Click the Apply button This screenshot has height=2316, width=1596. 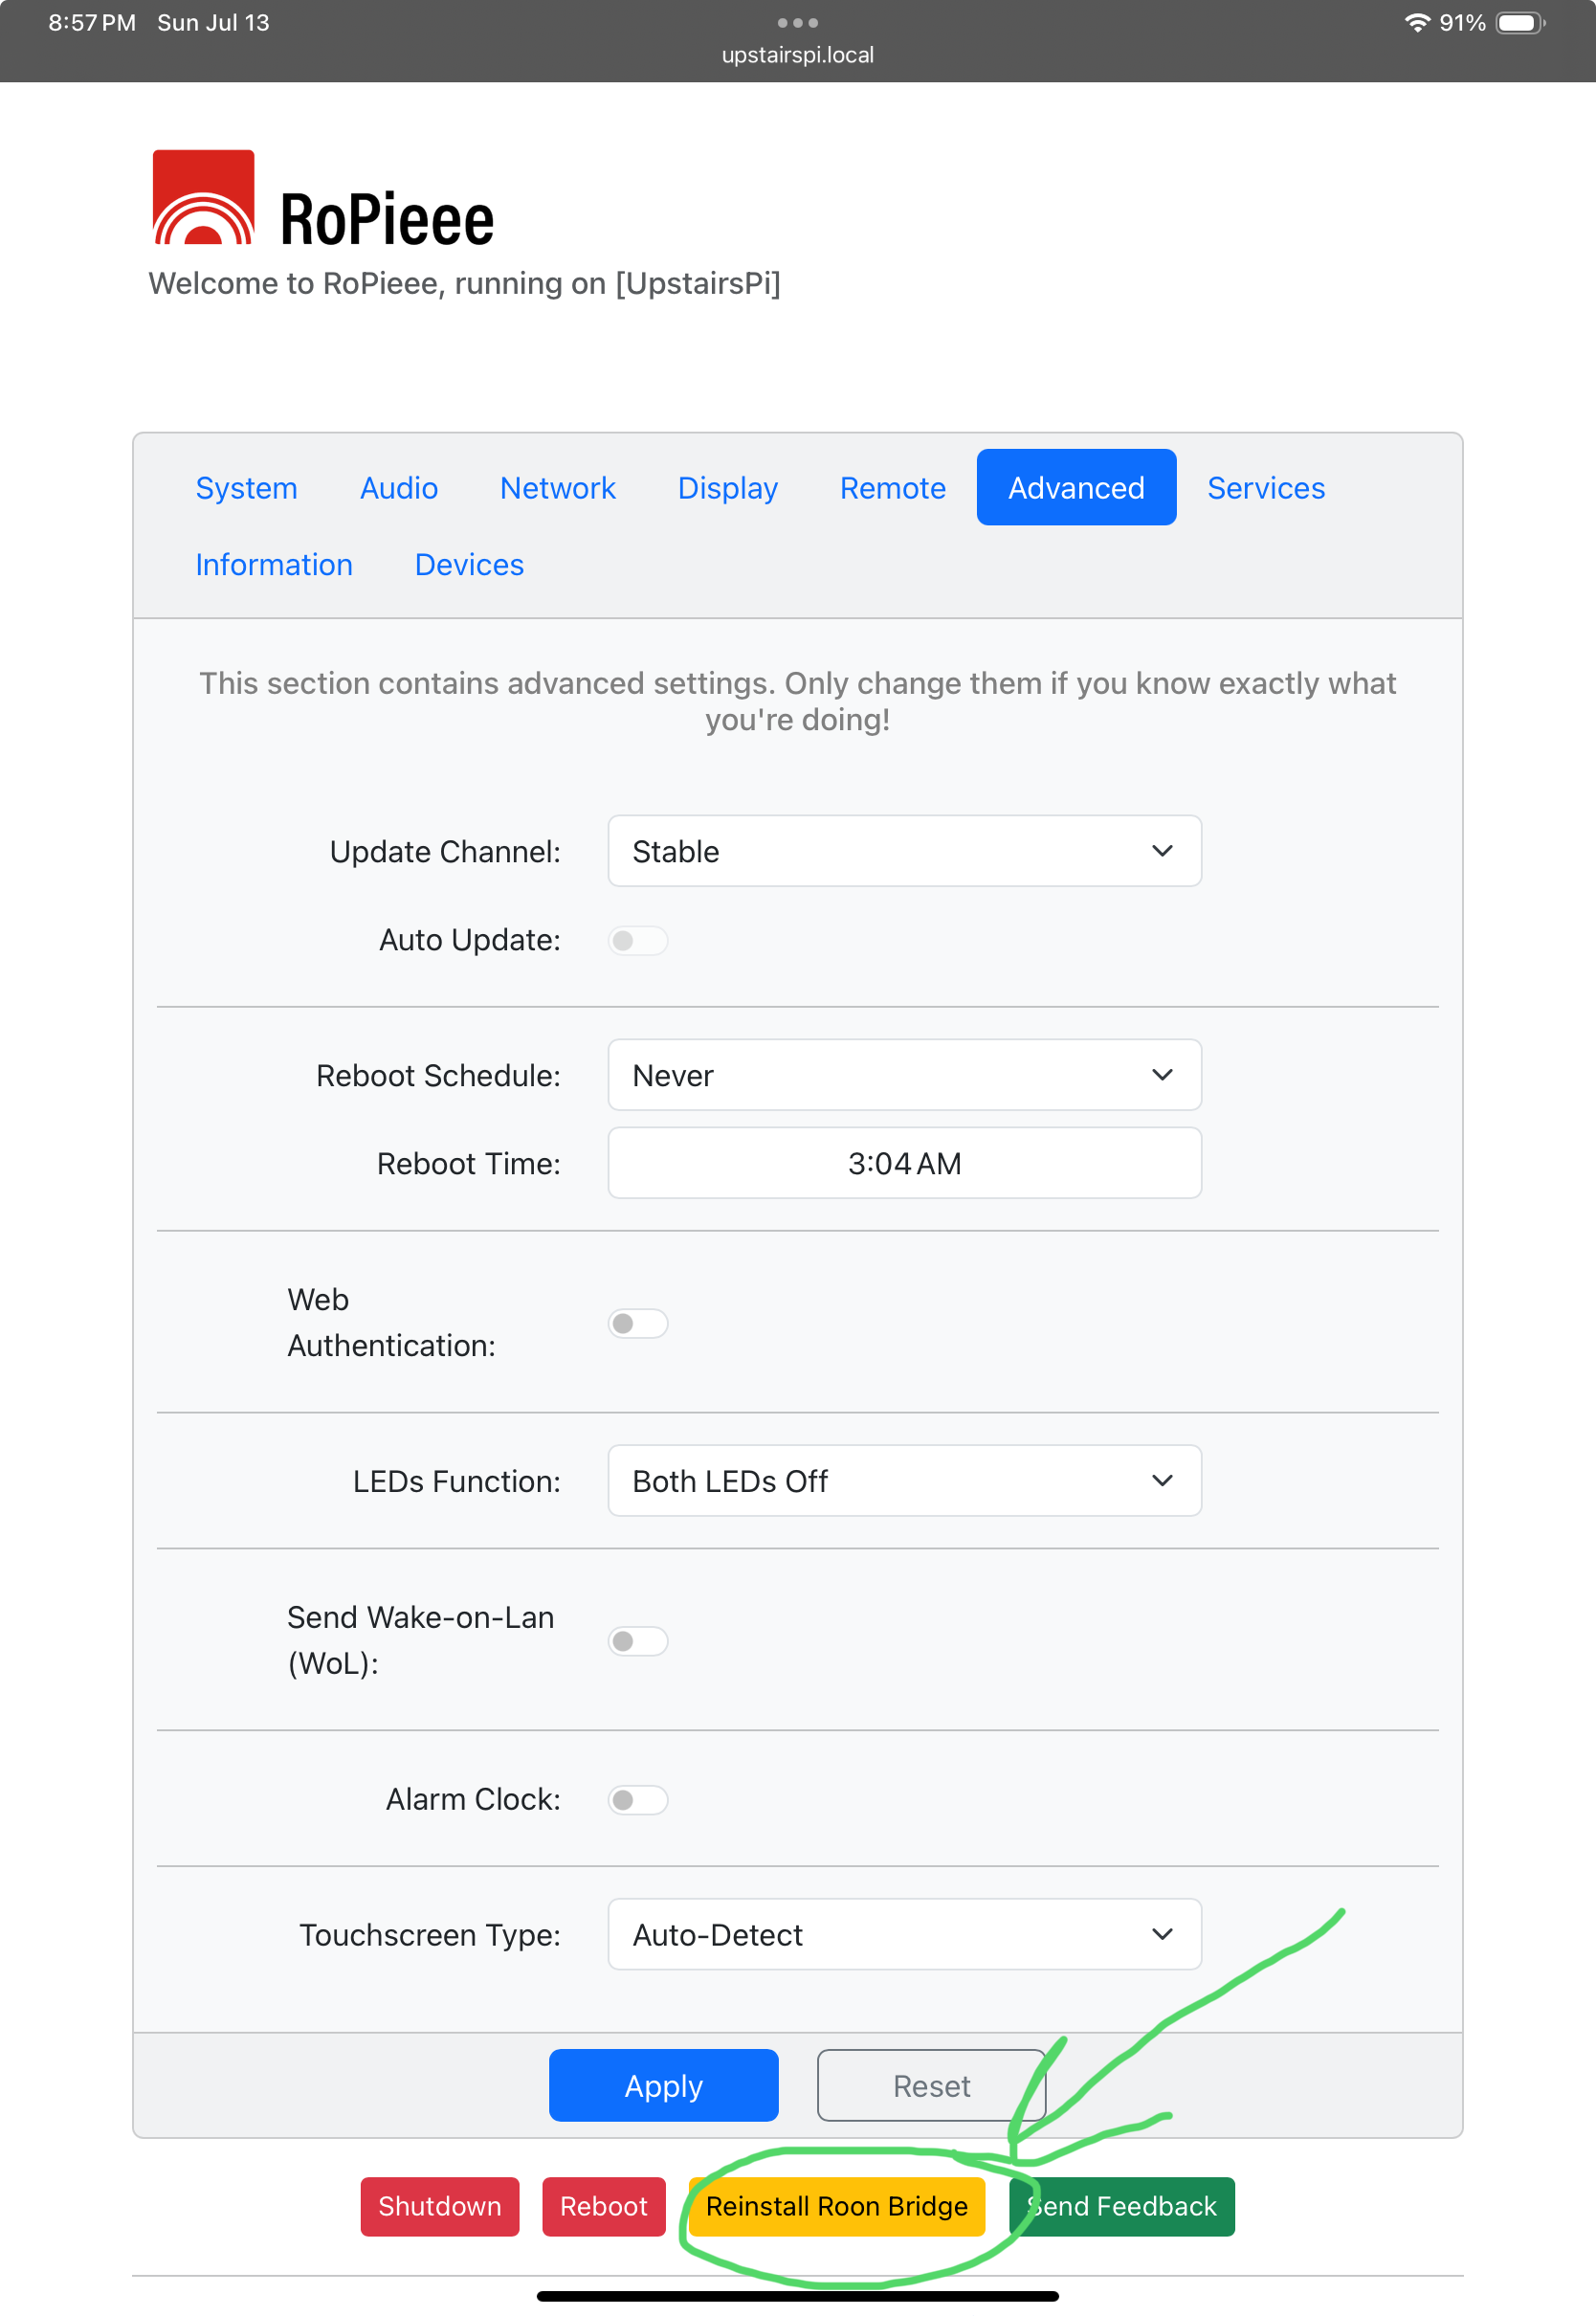coord(663,2085)
